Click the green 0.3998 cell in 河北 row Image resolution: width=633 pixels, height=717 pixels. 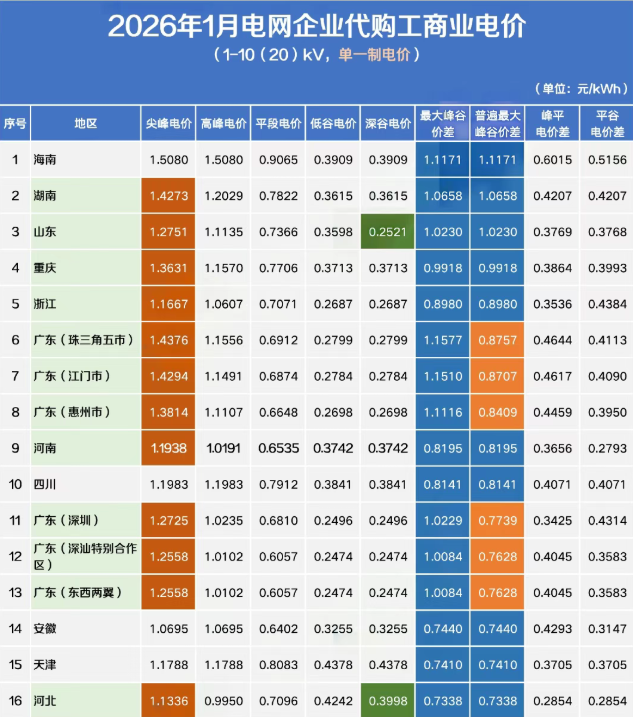point(386,699)
